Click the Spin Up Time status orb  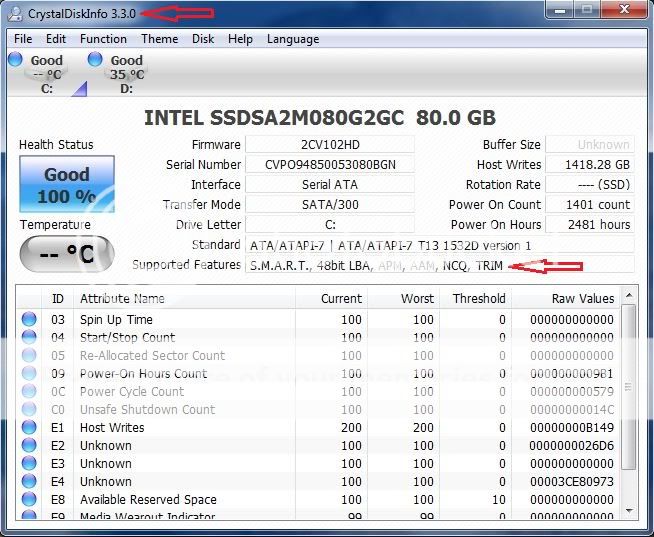click(29, 319)
